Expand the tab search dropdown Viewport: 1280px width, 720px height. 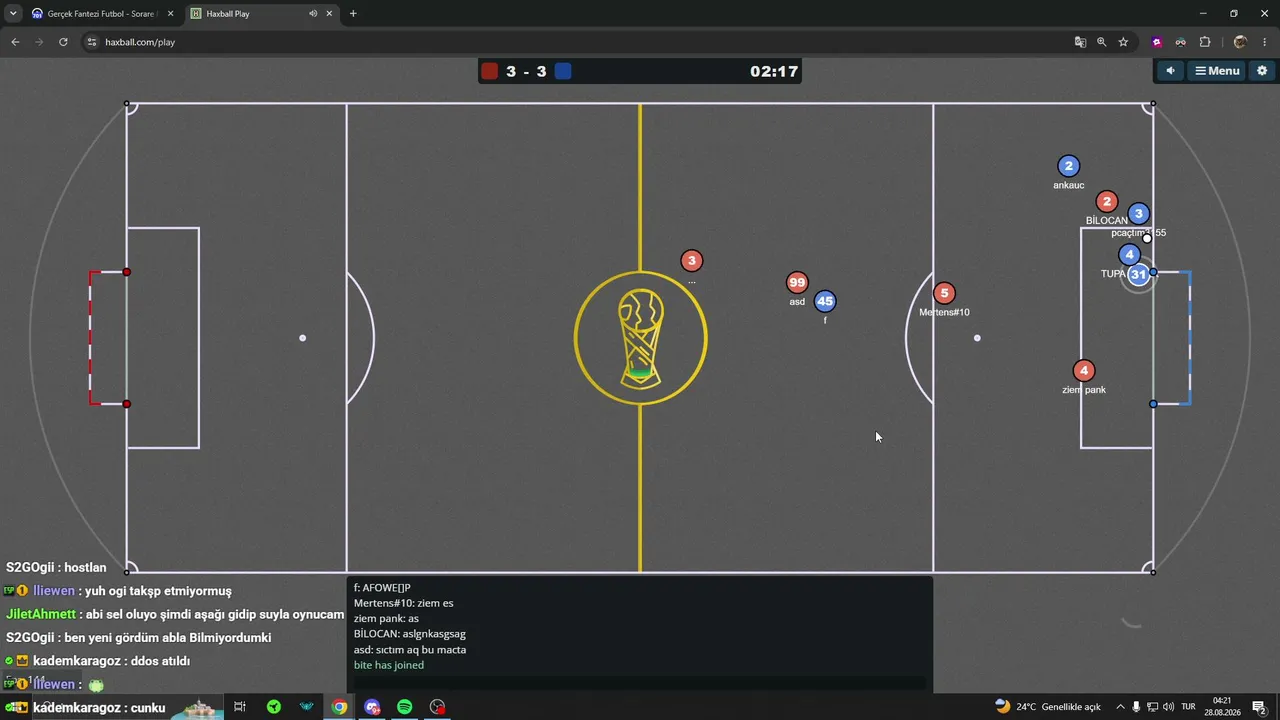click(13, 14)
